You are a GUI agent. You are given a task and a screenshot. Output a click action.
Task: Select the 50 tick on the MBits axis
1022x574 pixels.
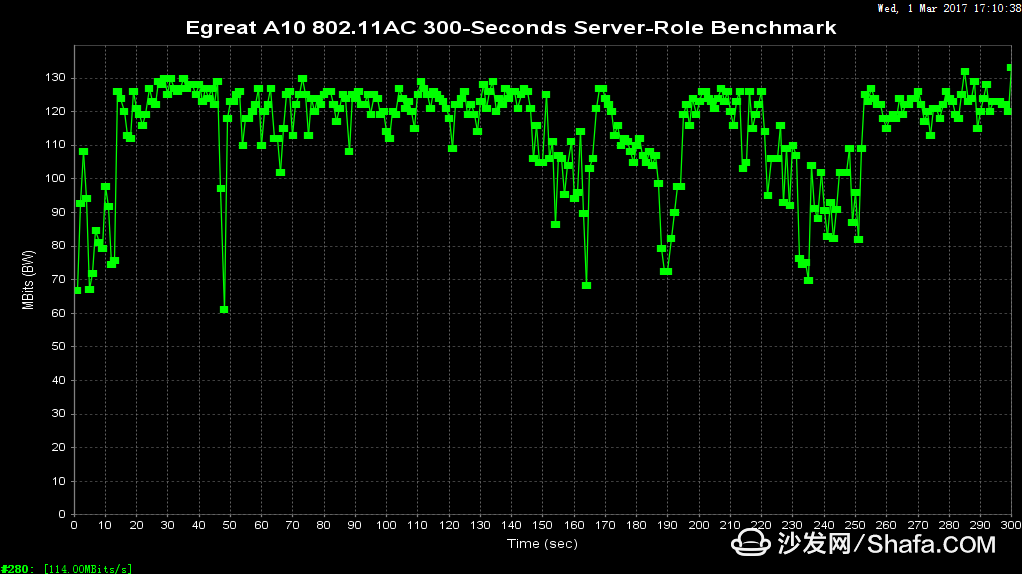[x=59, y=347]
